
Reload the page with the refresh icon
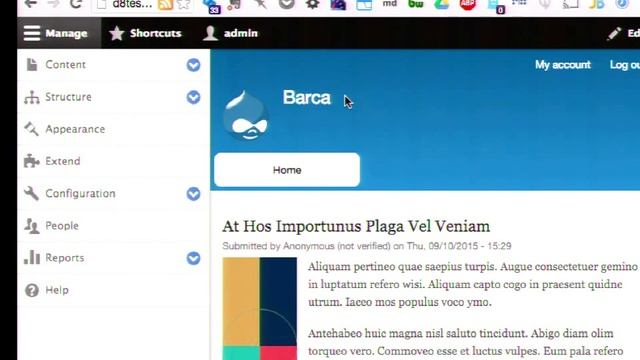point(76,4)
